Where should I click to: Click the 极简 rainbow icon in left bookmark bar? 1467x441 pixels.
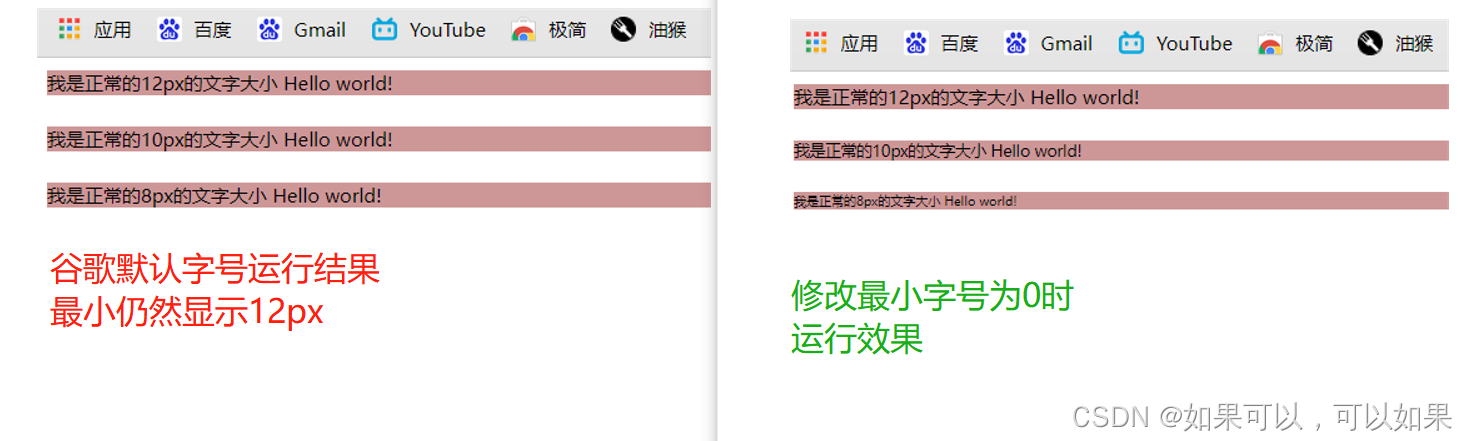pos(523,30)
